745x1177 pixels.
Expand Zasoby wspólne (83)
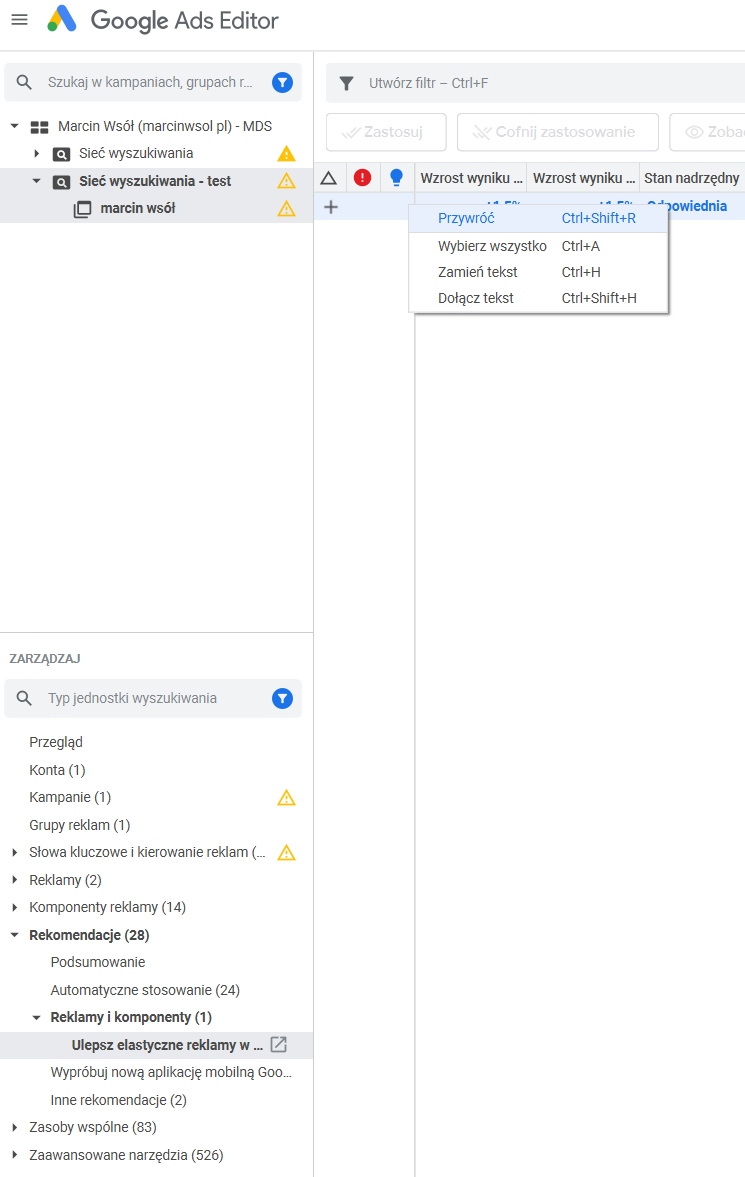pos(14,1127)
